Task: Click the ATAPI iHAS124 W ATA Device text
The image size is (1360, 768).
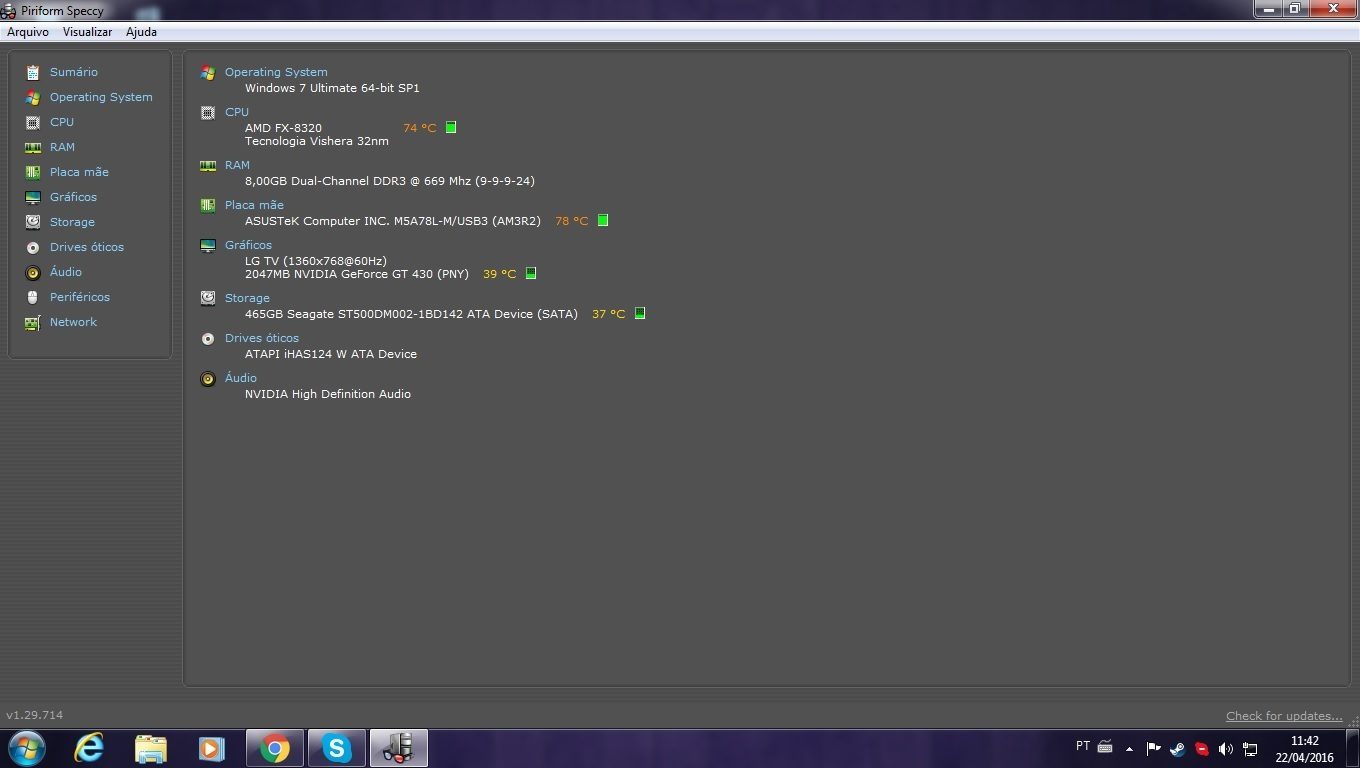Action: point(331,354)
